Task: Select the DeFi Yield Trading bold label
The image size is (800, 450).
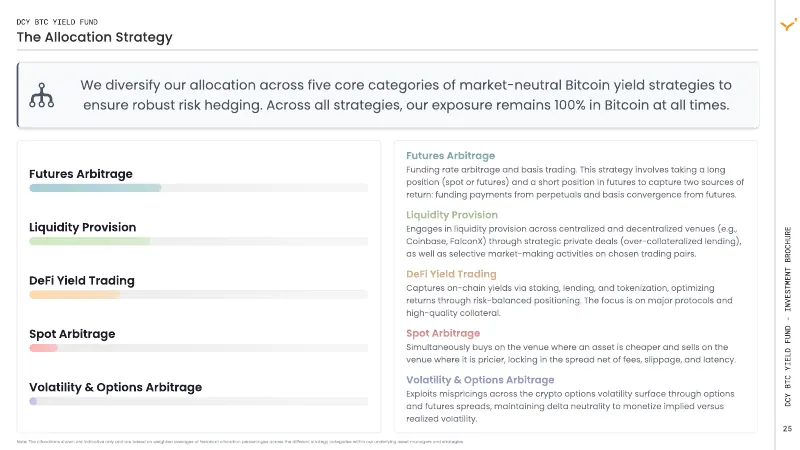Action: tap(82, 281)
